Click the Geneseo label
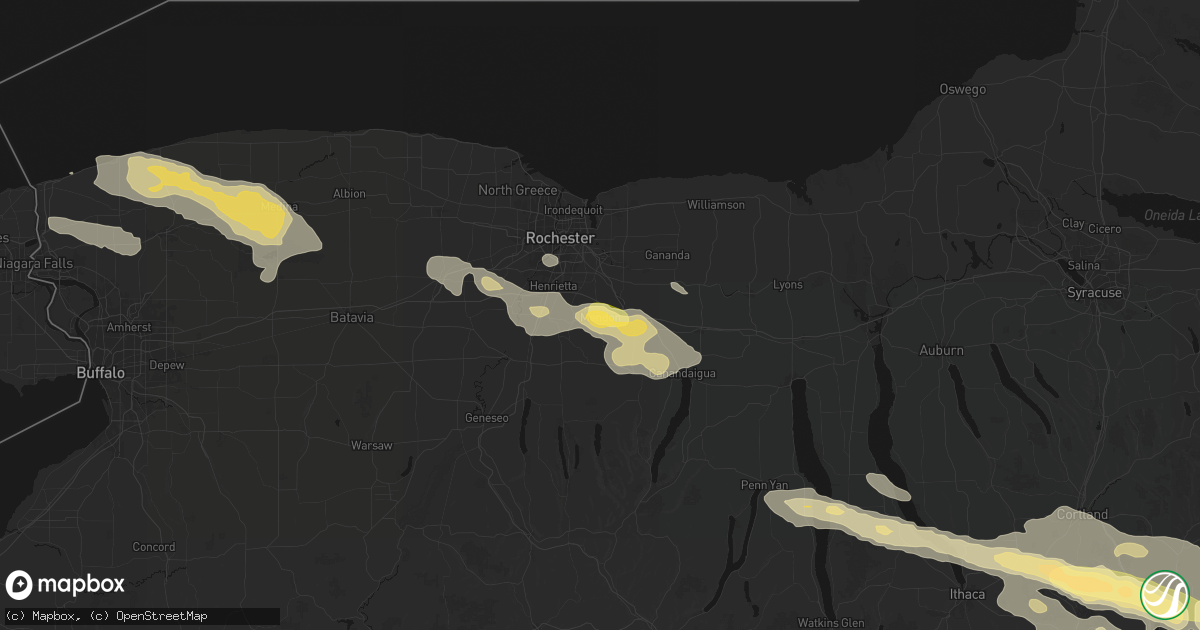 (489, 417)
